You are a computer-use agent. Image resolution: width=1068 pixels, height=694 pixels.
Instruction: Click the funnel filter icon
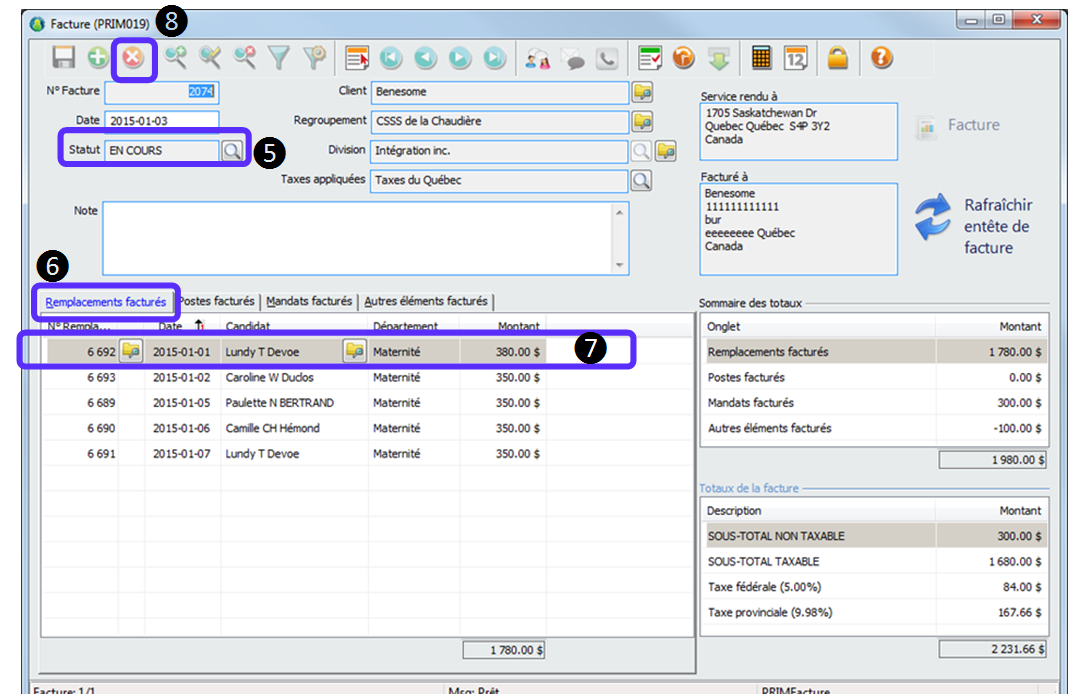coord(279,58)
